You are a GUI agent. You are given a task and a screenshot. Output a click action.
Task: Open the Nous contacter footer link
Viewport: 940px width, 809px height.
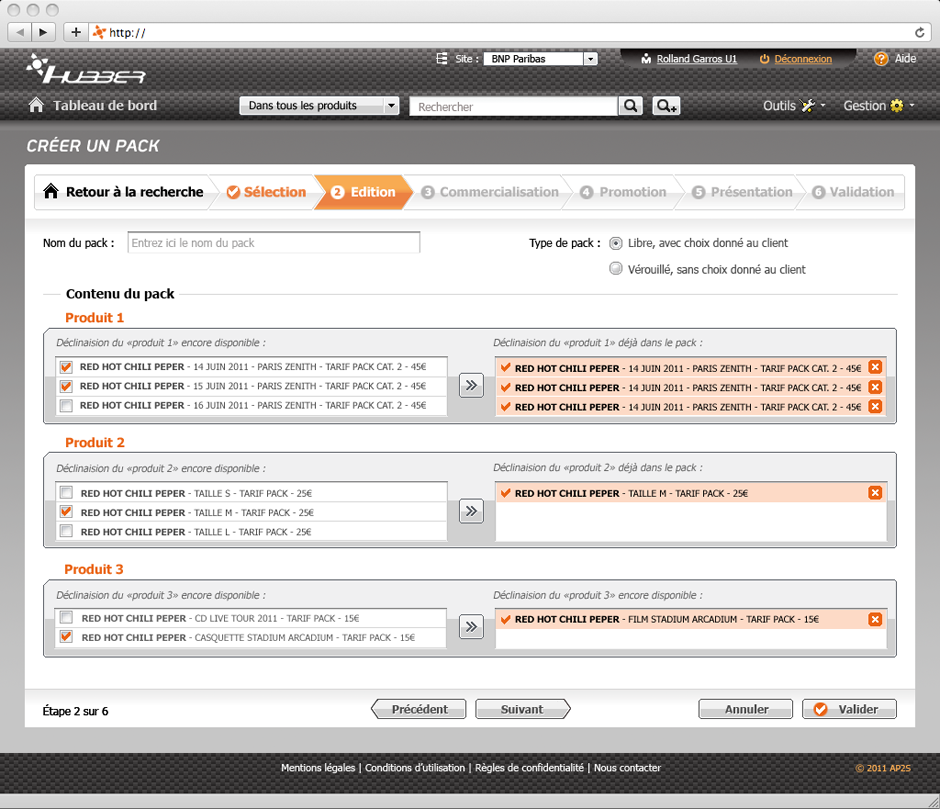coord(627,768)
